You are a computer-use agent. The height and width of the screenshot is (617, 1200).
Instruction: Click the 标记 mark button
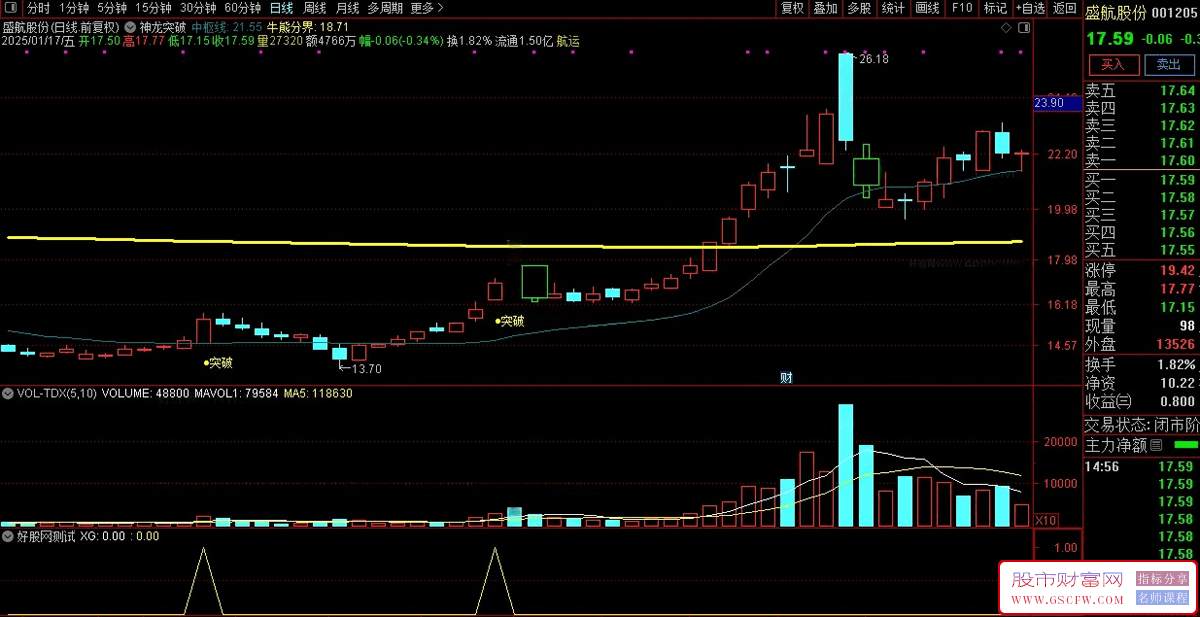pos(995,8)
